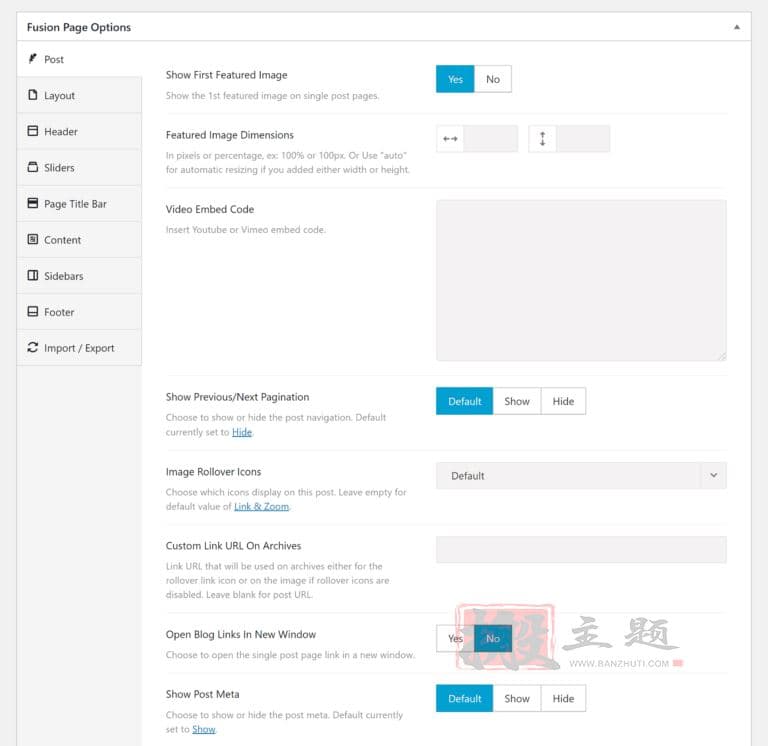This screenshot has height=746, width=768.
Task: Select Show for Show Post Meta
Action: click(517, 698)
